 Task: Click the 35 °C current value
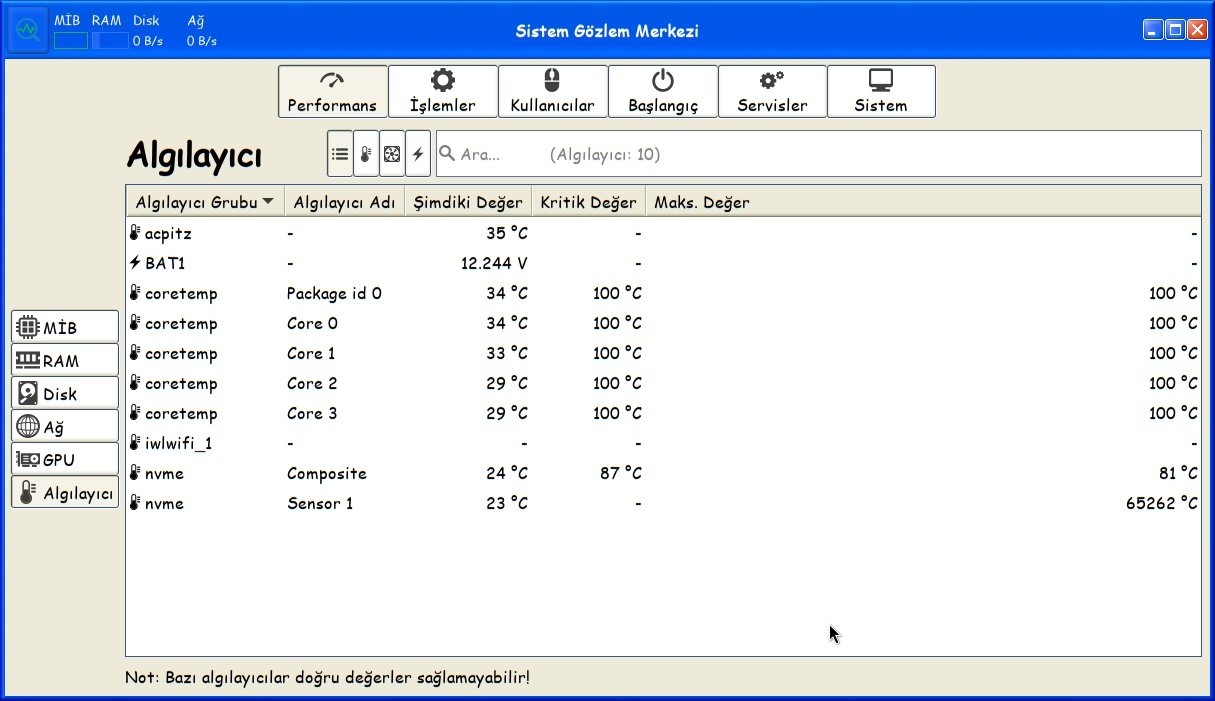[507, 233]
